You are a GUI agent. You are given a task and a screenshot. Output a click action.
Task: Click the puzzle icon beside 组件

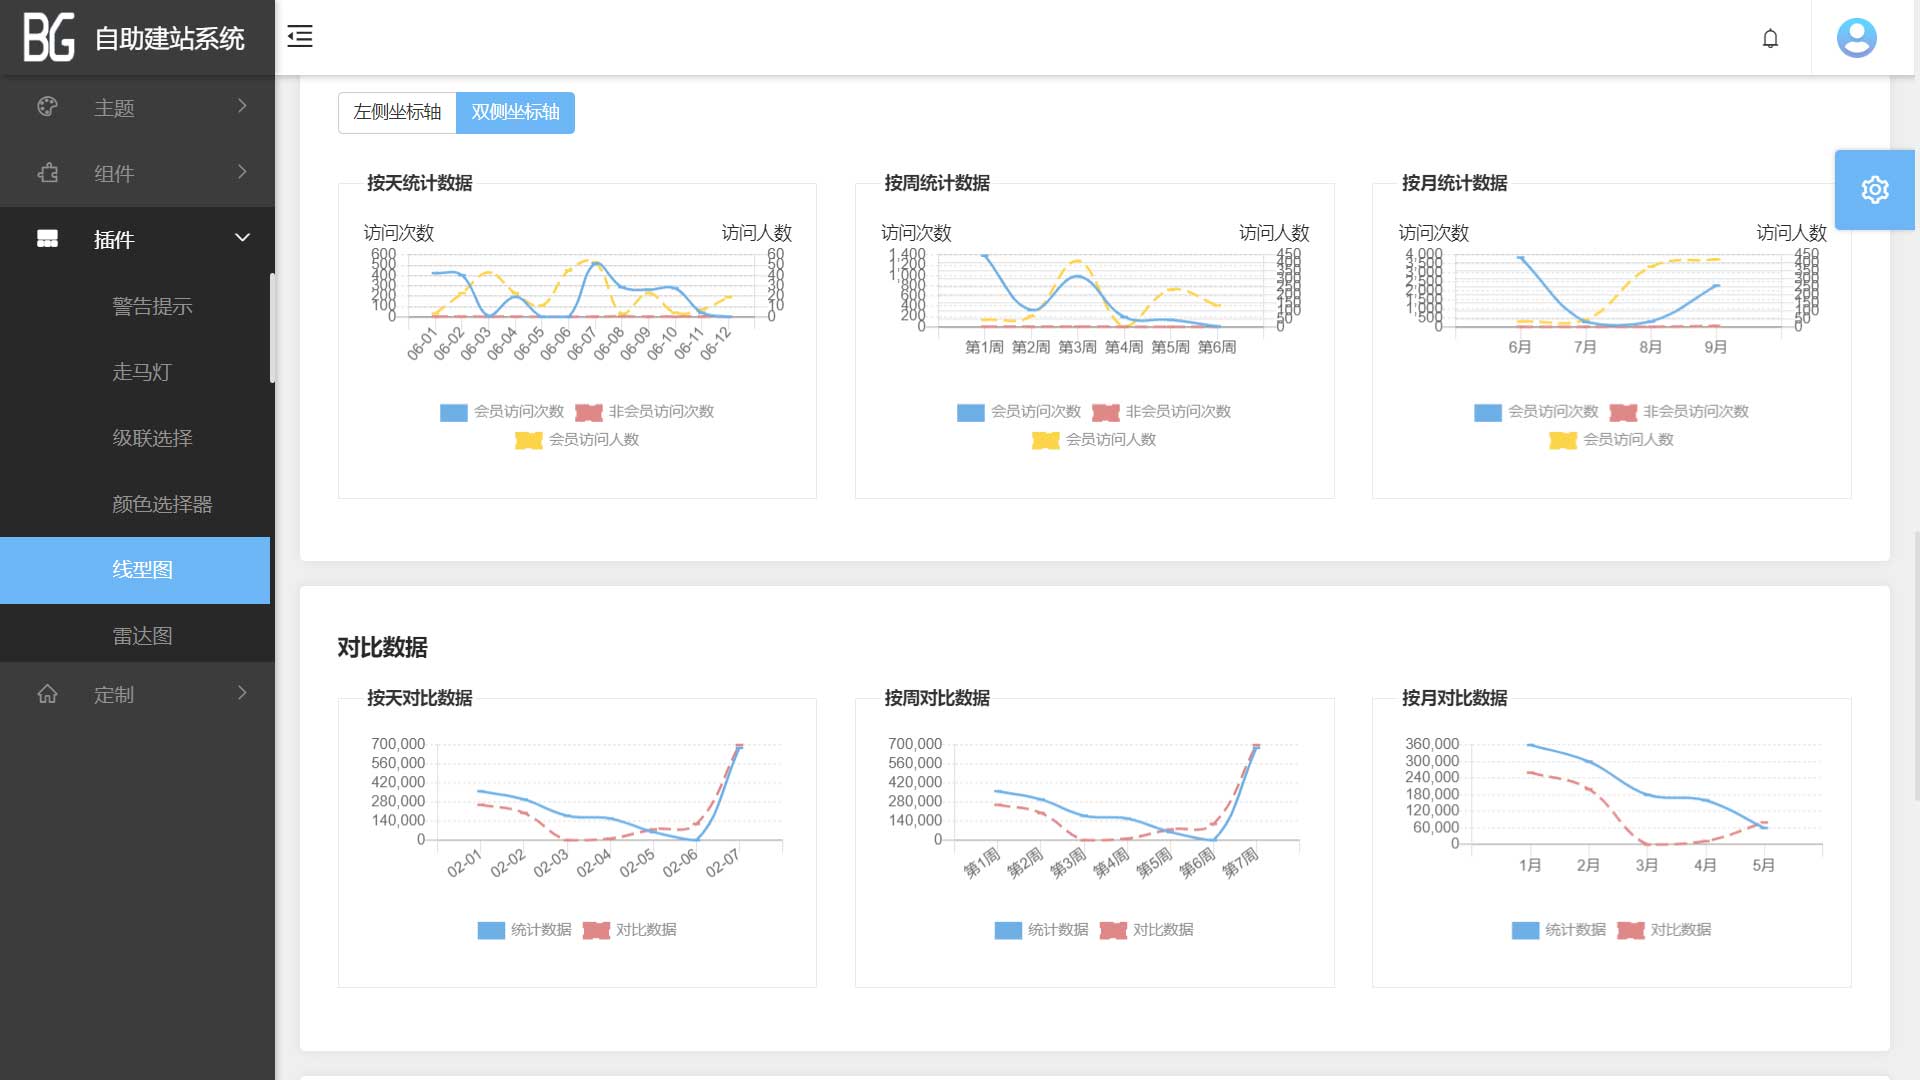pyautogui.click(x=47, y=173)
